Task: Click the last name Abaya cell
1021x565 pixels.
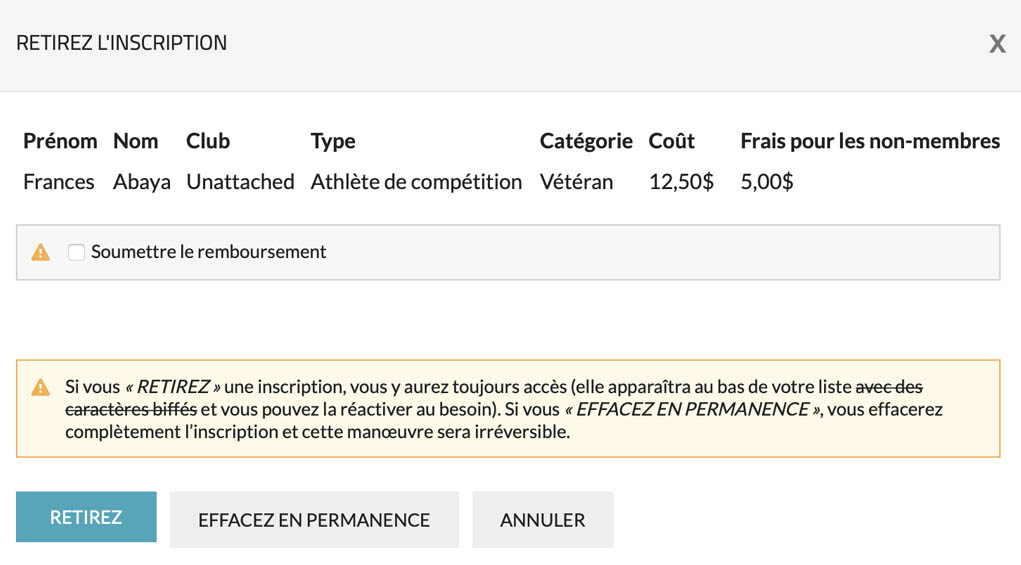Action: click(x=142, y=182)
